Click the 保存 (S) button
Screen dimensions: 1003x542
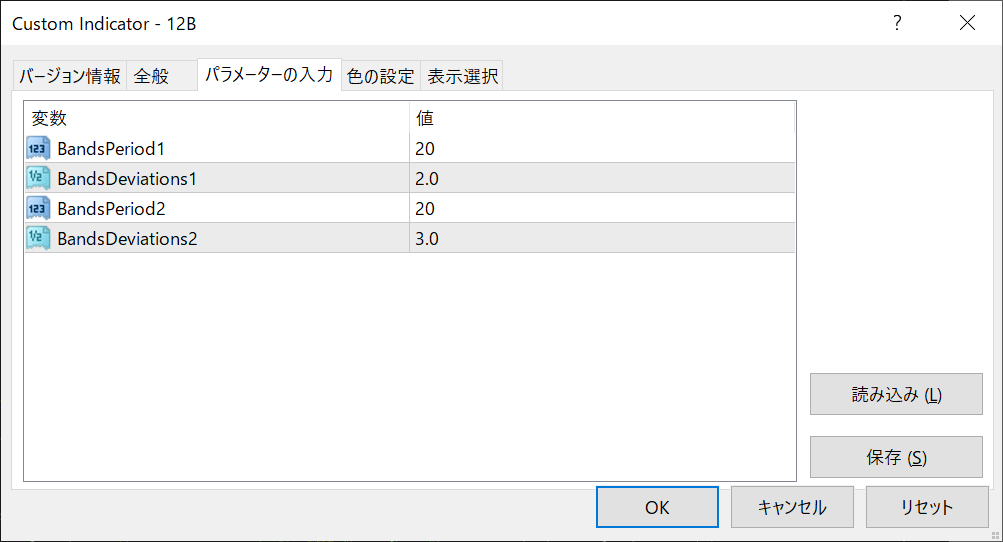(x=896, y=458)
